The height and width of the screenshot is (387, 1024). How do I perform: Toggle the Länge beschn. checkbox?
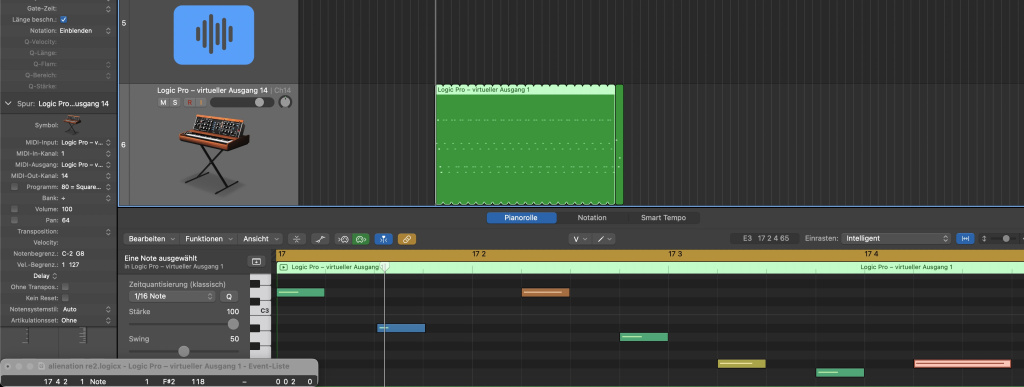(63, 20)
